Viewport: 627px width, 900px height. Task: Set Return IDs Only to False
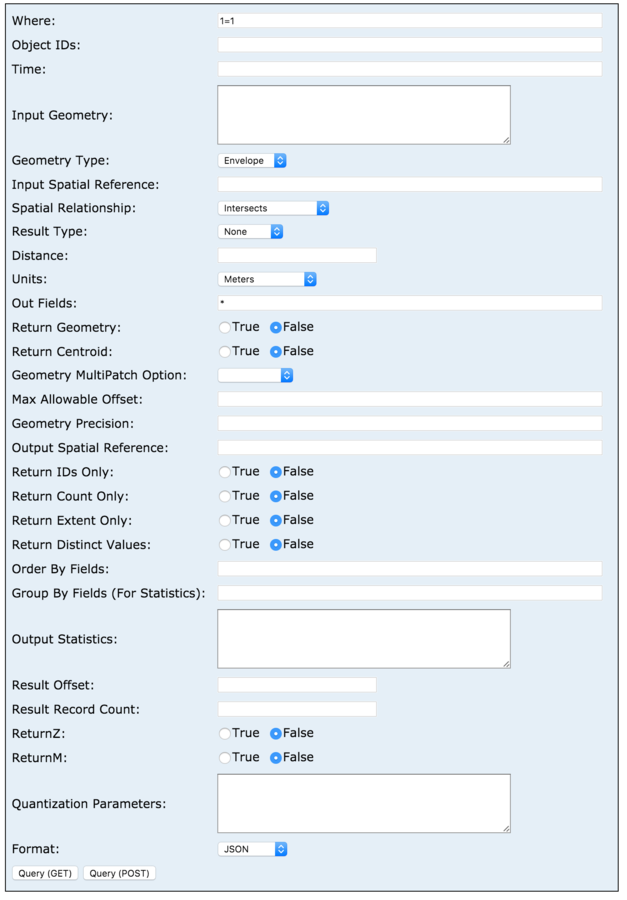coord(276,472)
